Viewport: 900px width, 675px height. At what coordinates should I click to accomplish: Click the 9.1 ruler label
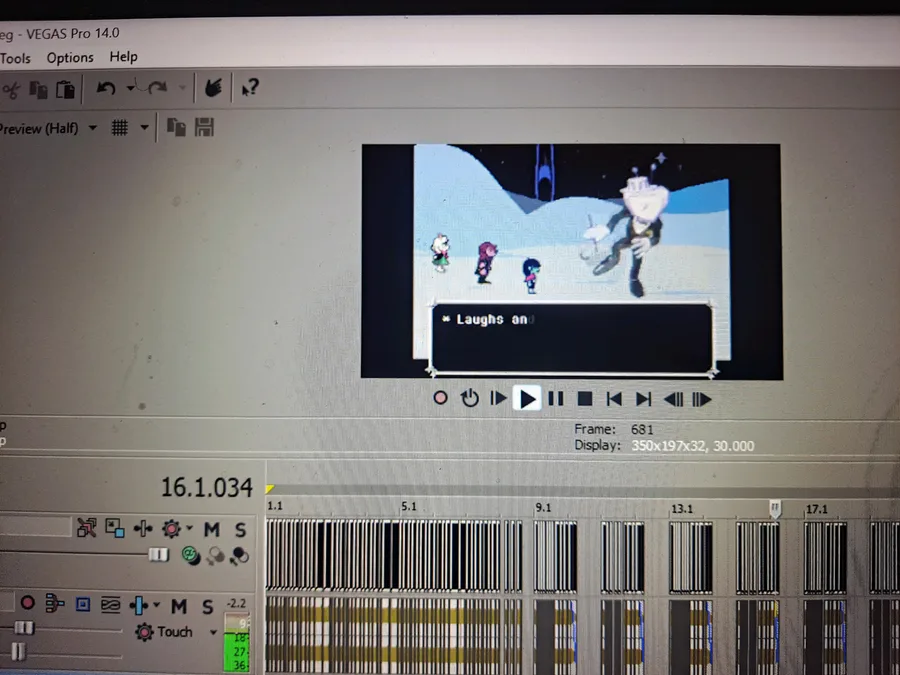[x=543, y=508]
